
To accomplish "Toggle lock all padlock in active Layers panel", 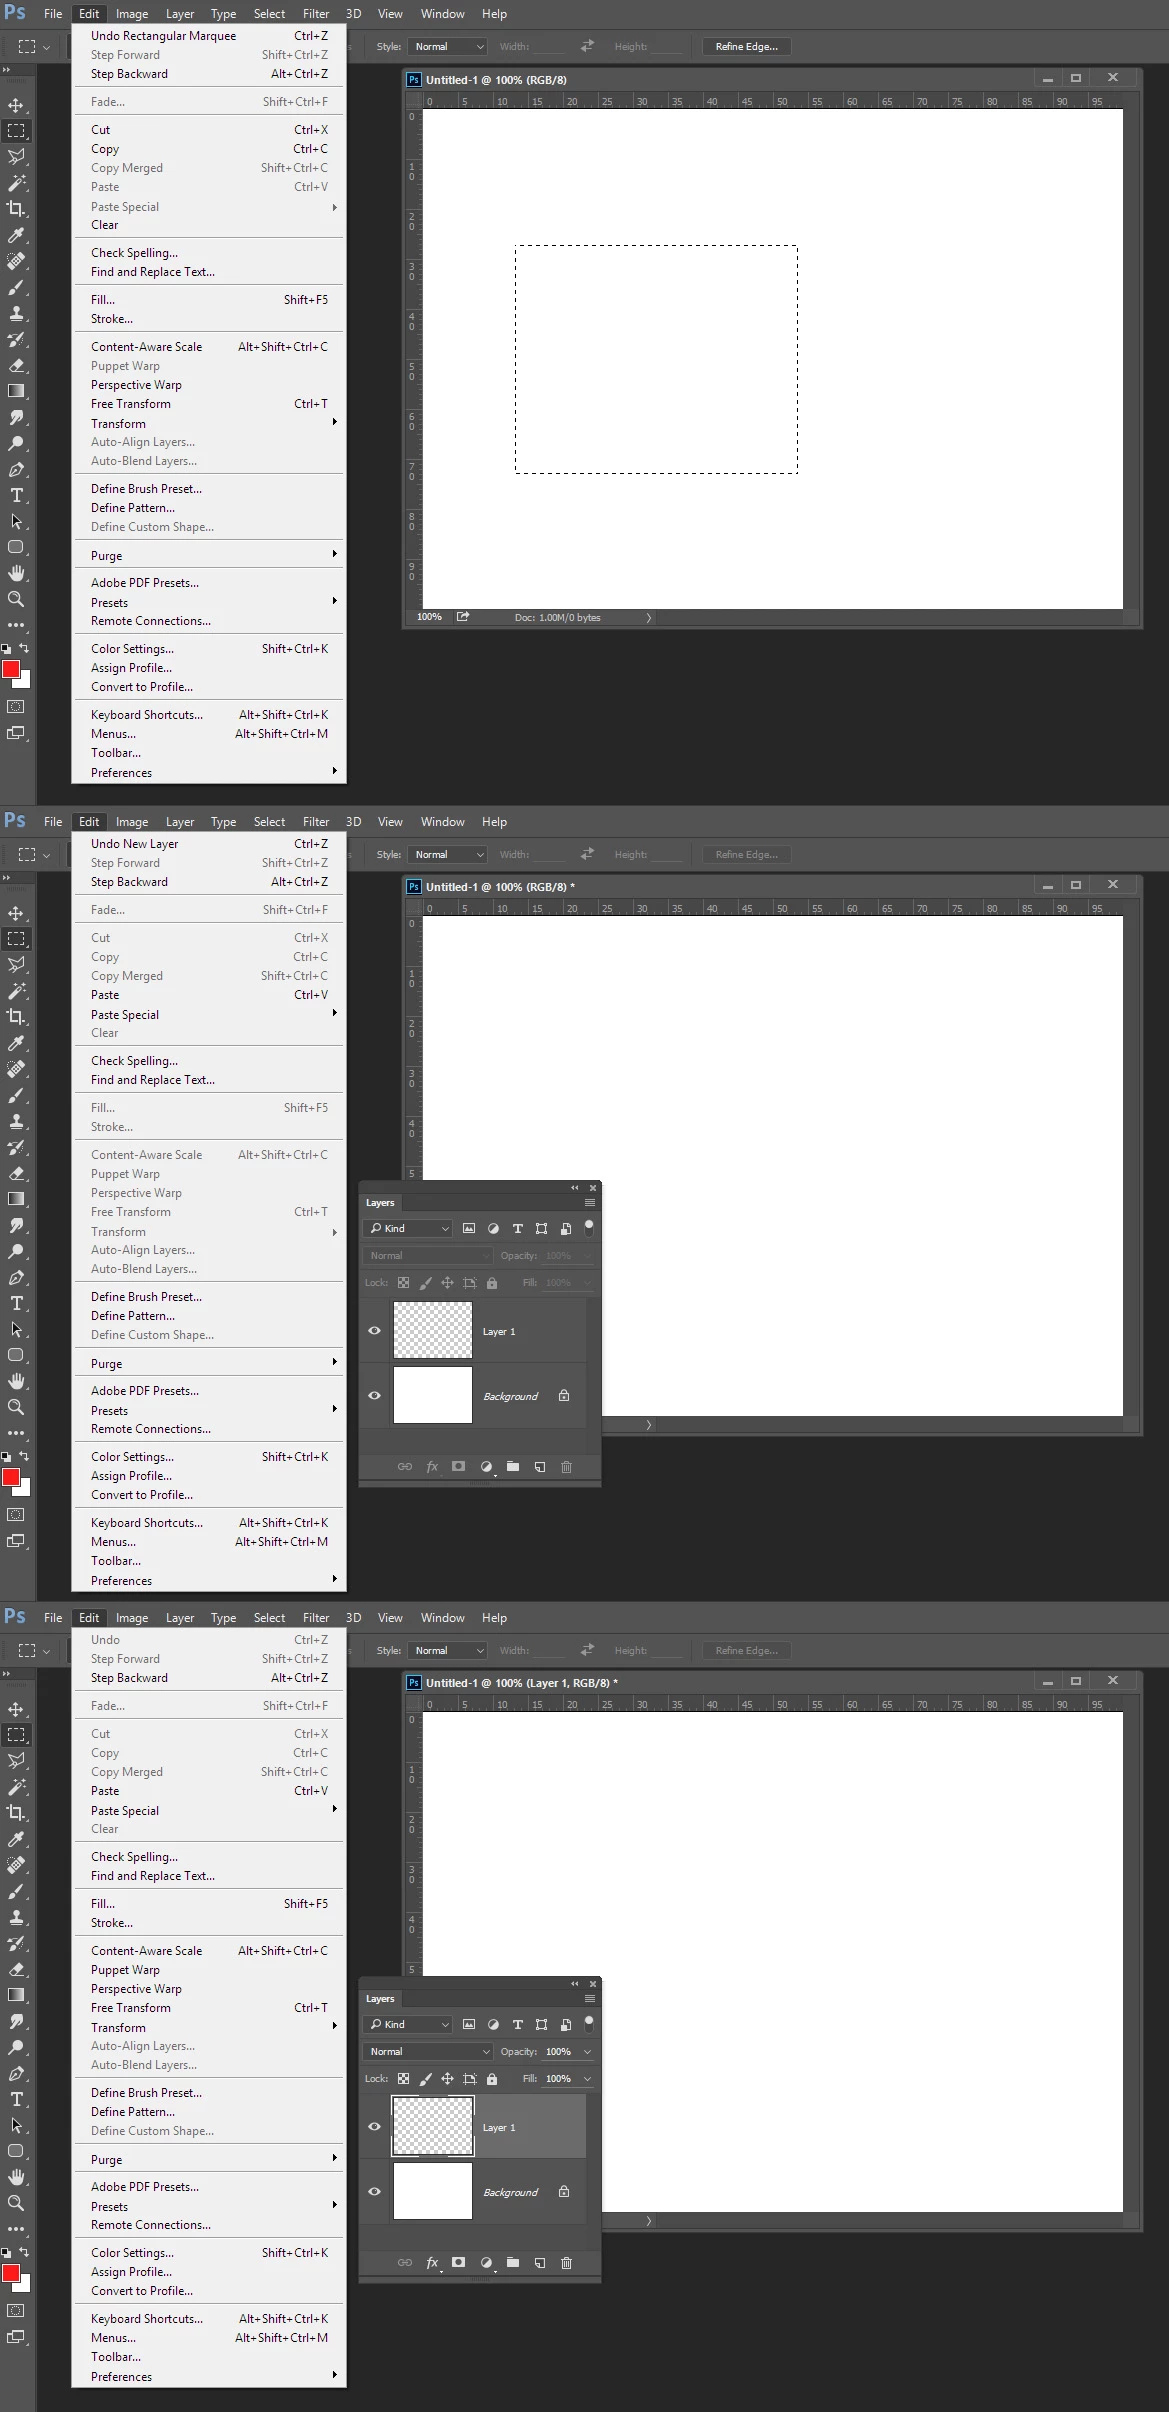I will pyautogui.click(x=491, y=2078).
